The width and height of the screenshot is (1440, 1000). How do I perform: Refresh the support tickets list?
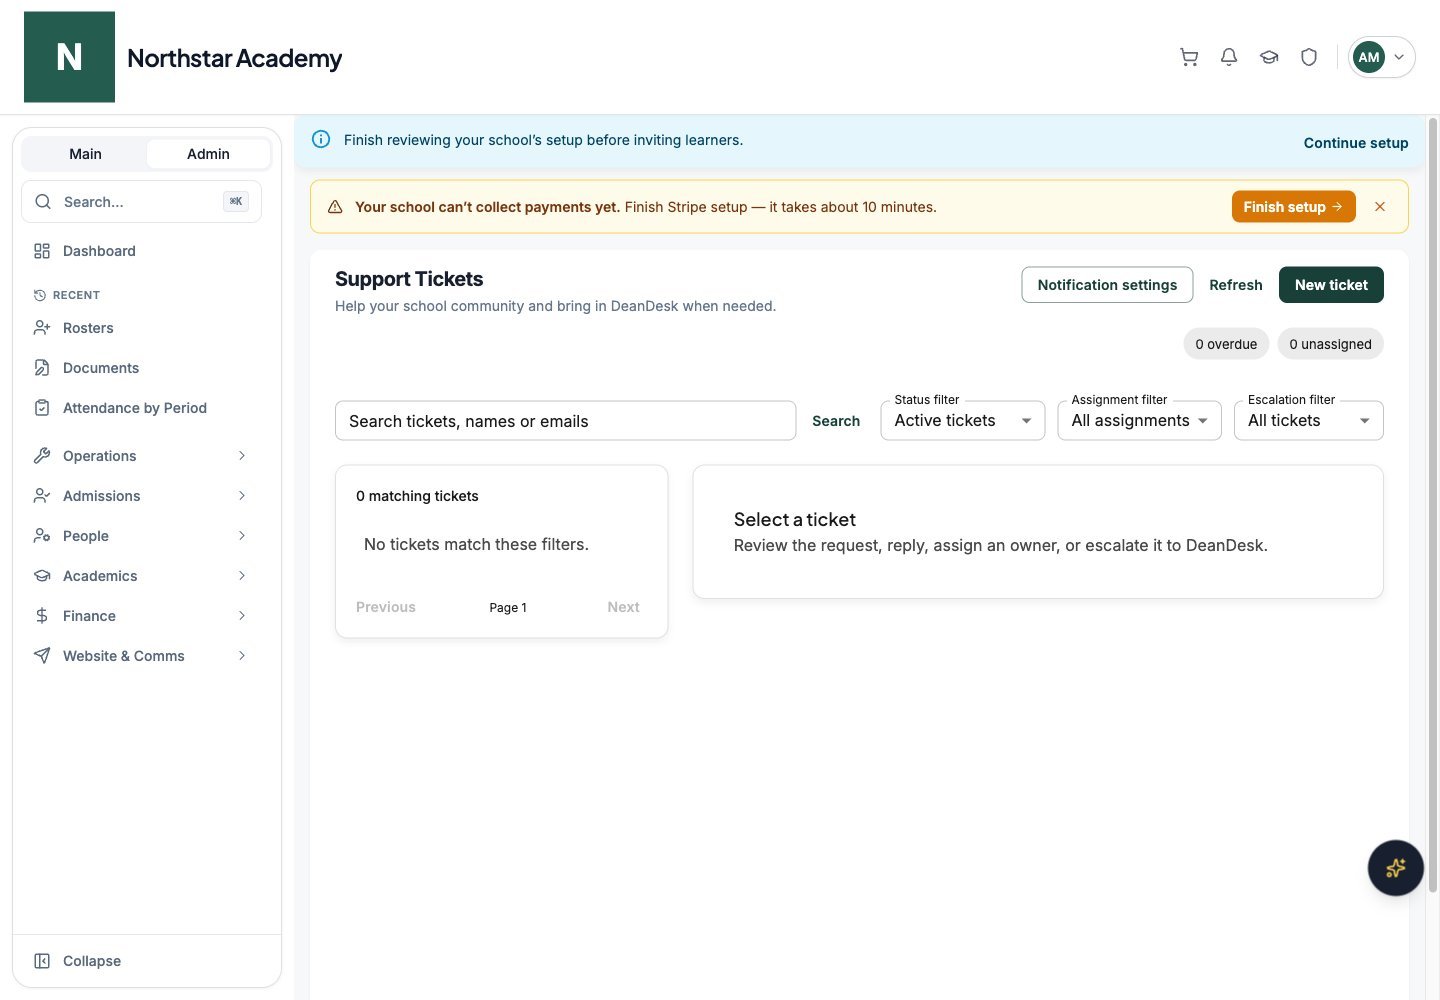coord(1236,285)
